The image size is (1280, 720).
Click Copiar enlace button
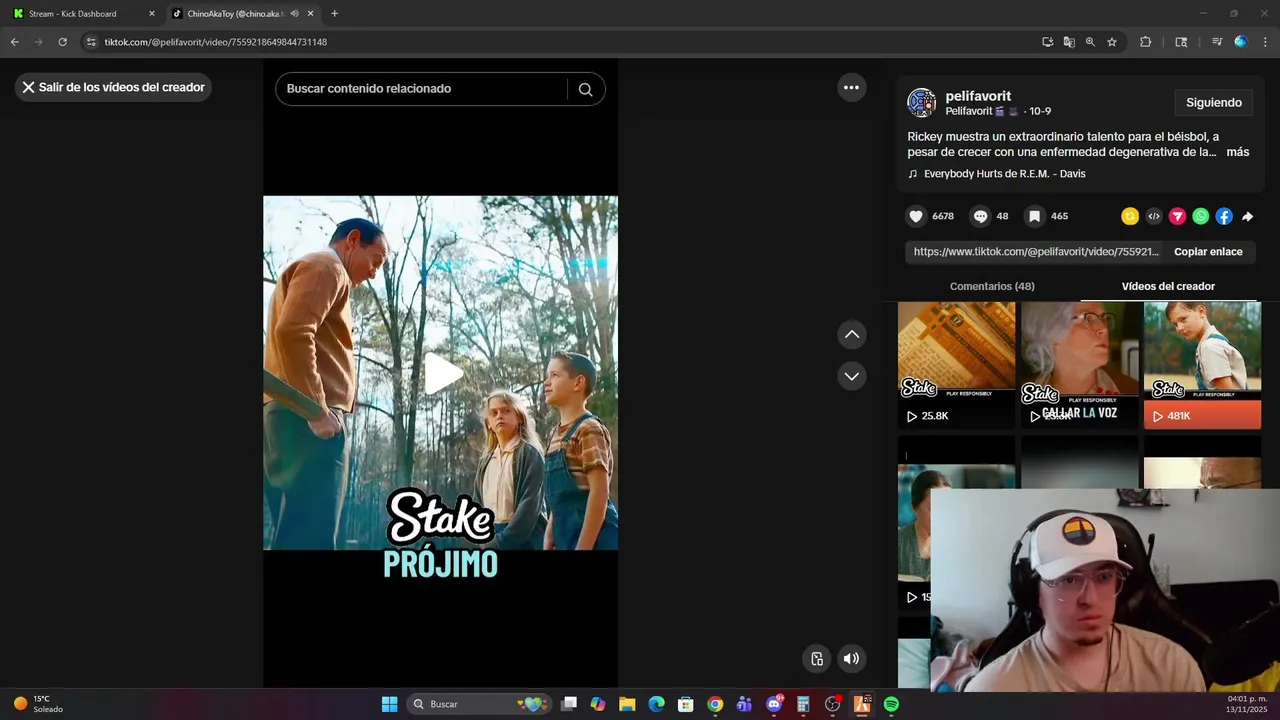point(1208,252)
